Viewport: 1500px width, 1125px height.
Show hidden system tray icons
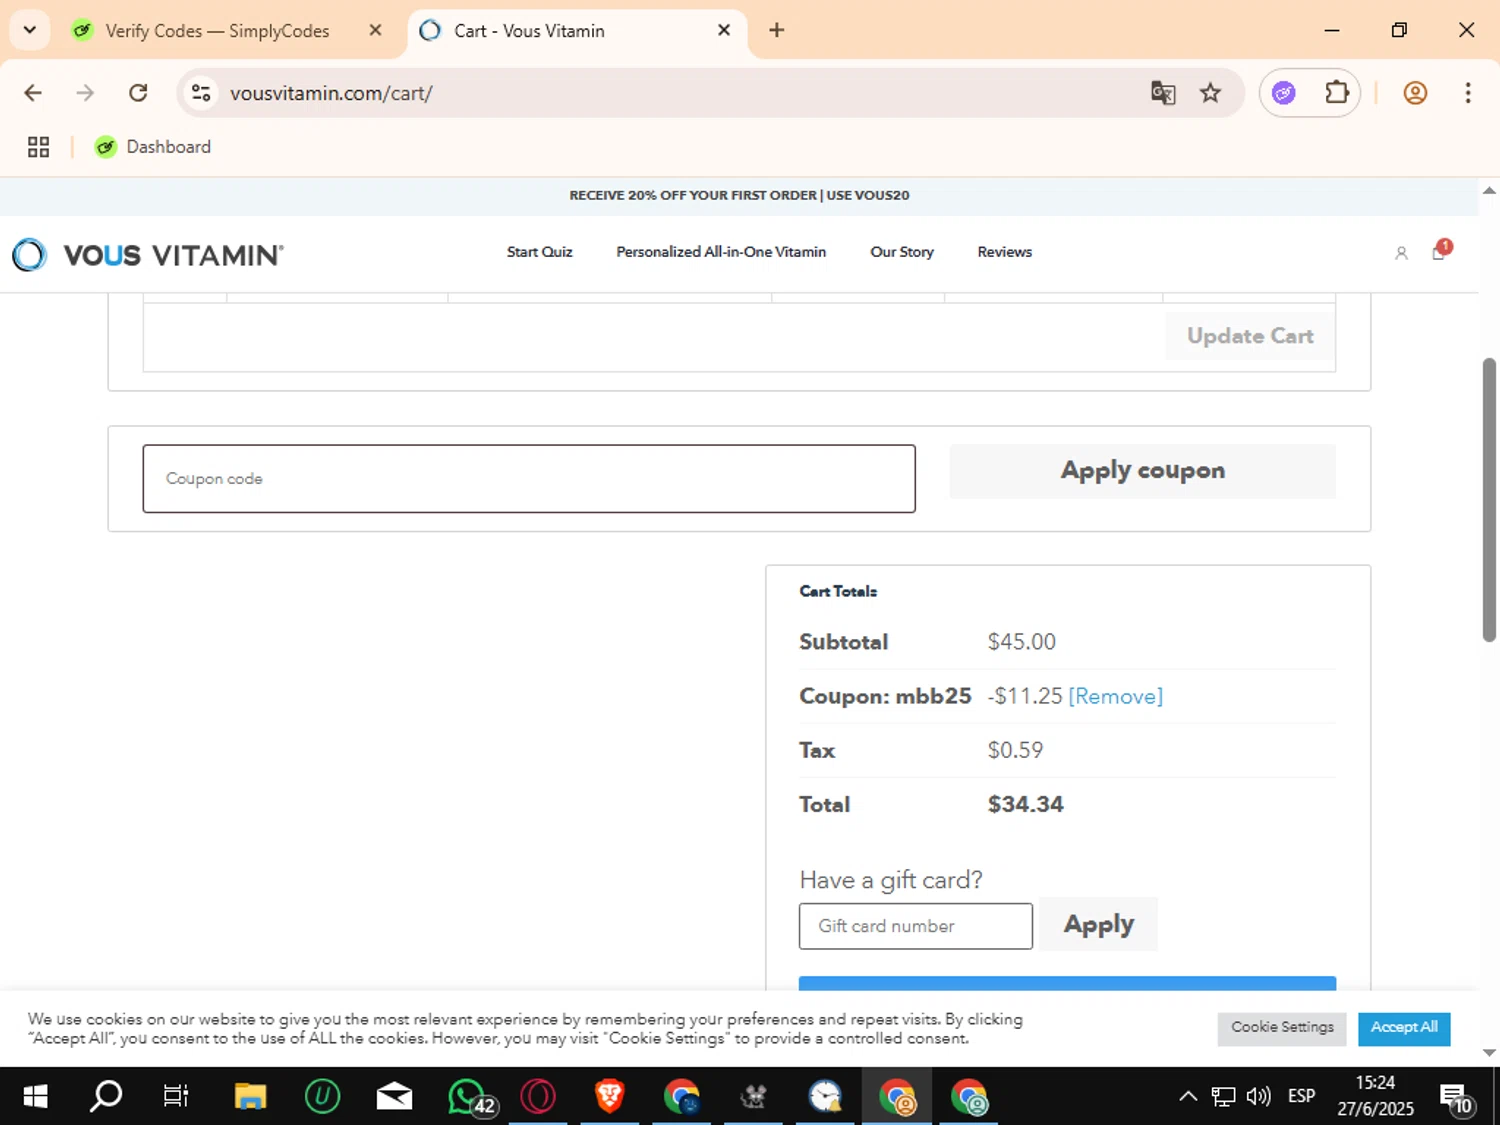pyautogui.click(x=1187, y=1096)
